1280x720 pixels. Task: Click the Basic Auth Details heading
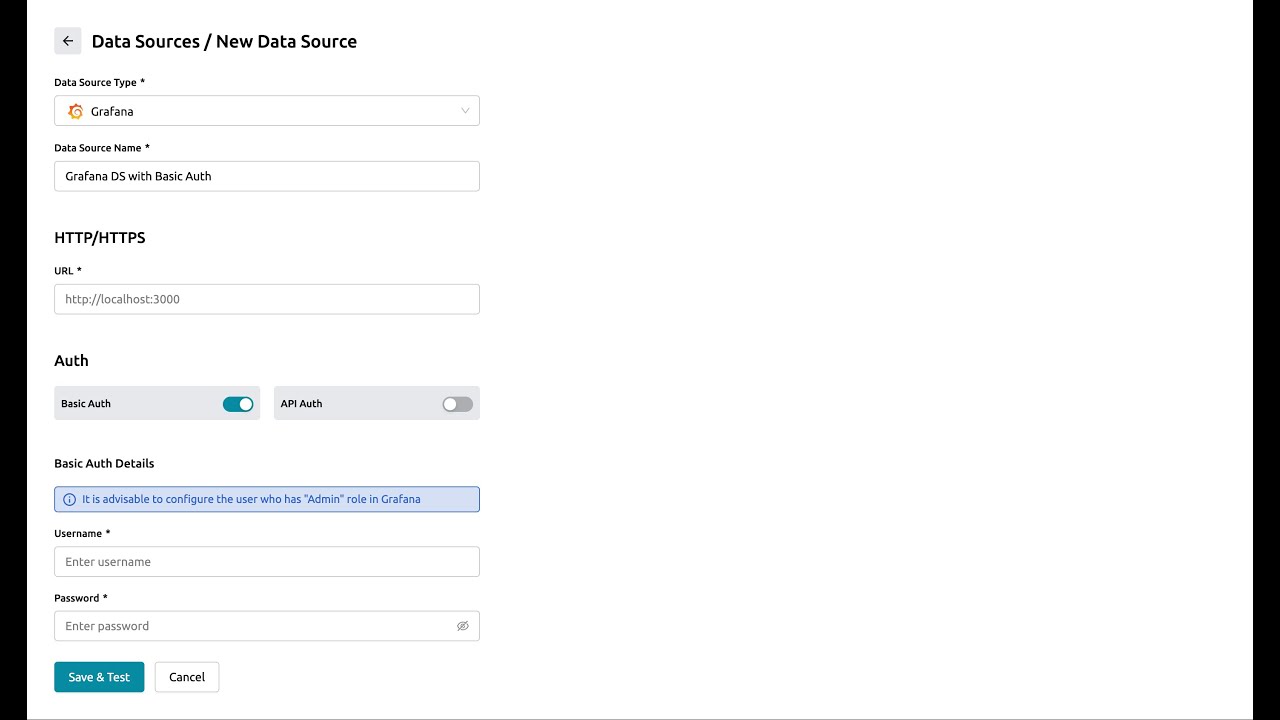point(104,463)
